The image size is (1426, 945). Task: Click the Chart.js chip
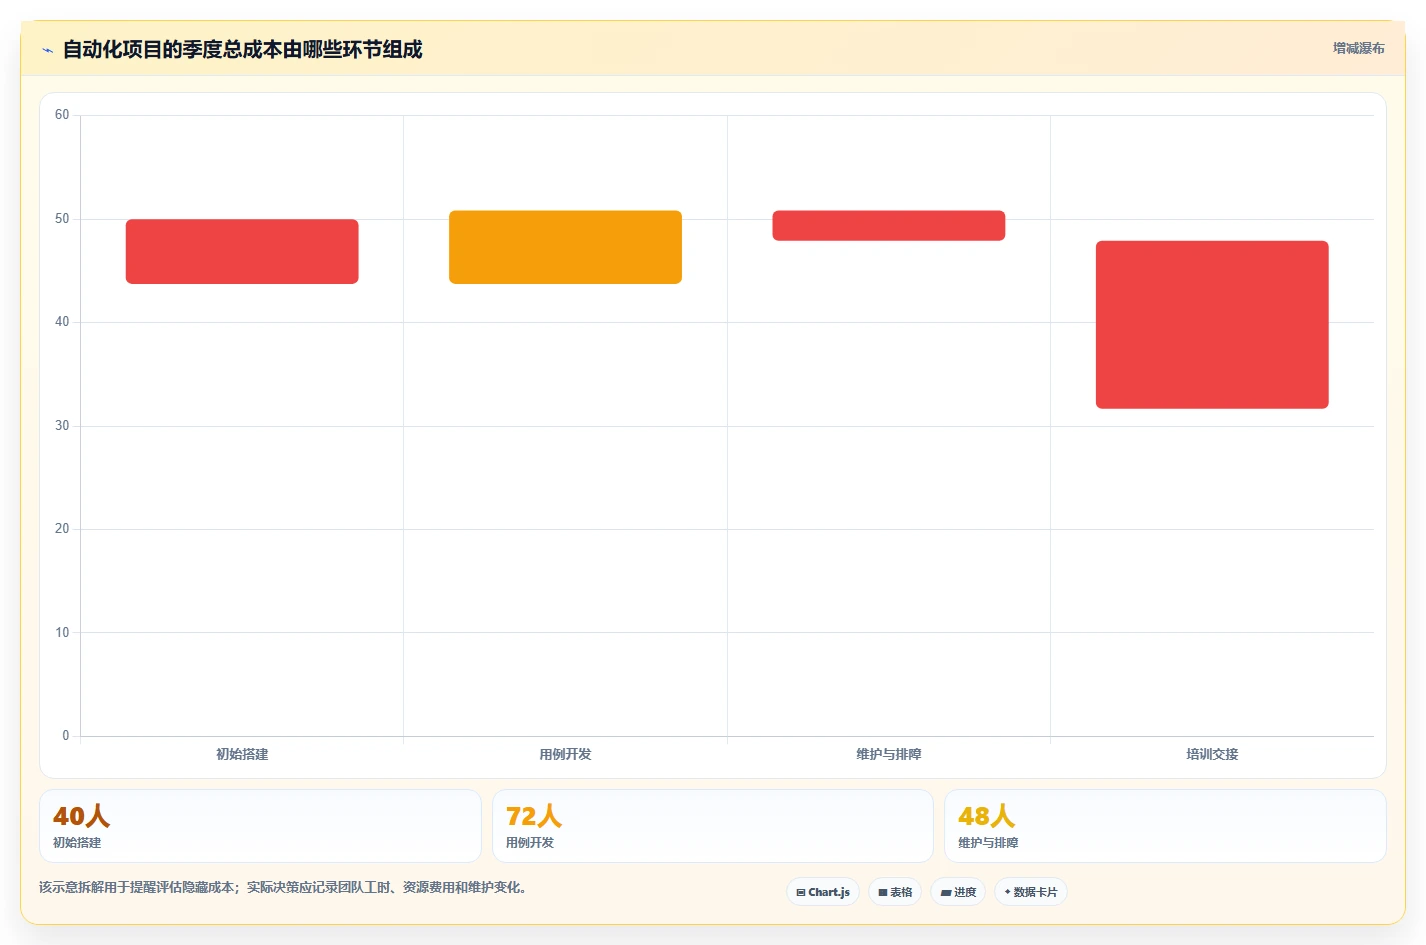(x=823, y=892)
